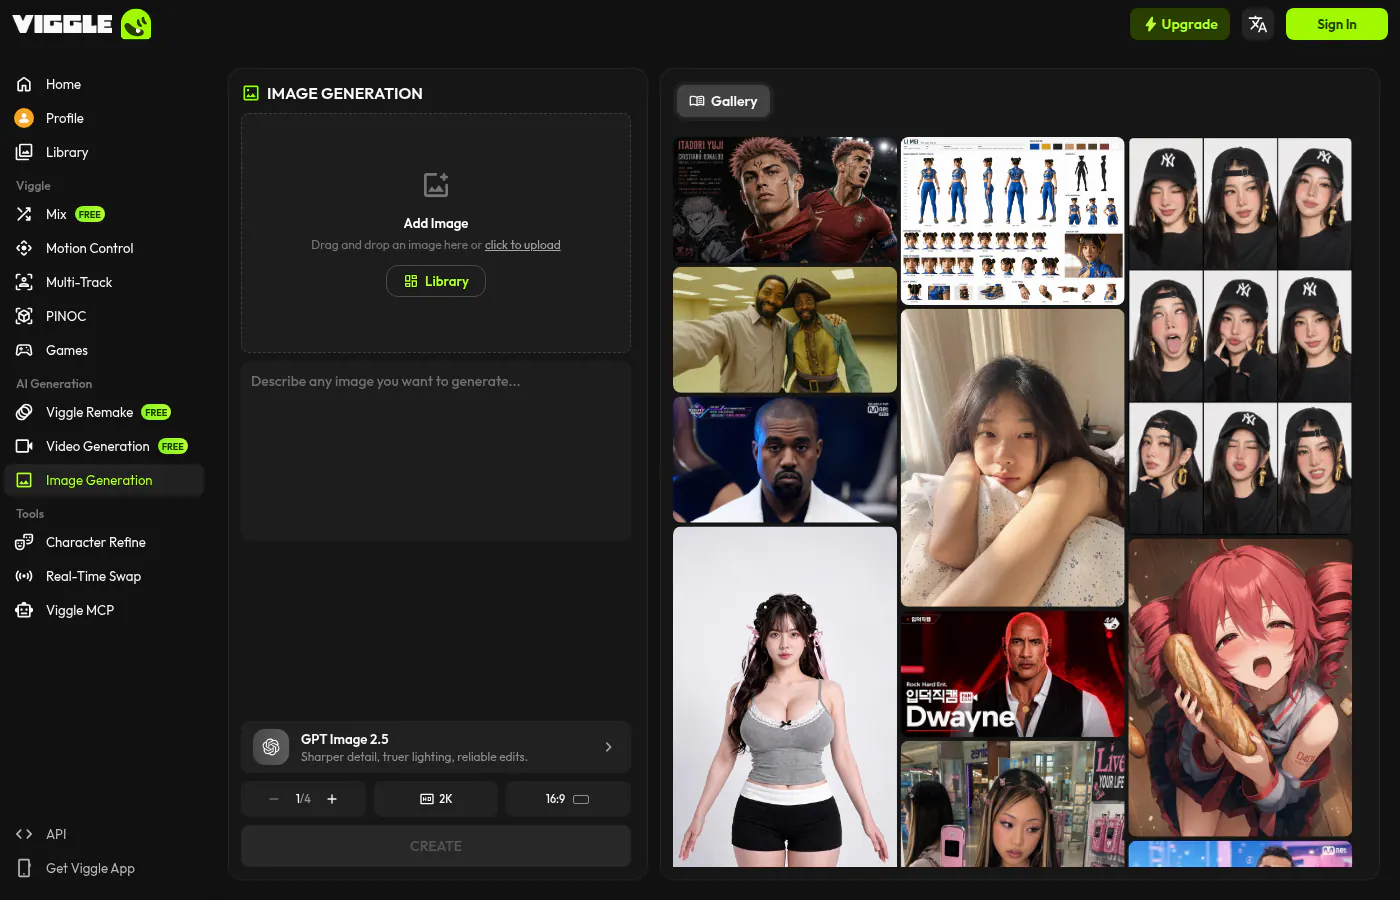Select the Character Refine icon
Image resolution: width=1400 pixels, height=900 pixels.
[24, 542]
